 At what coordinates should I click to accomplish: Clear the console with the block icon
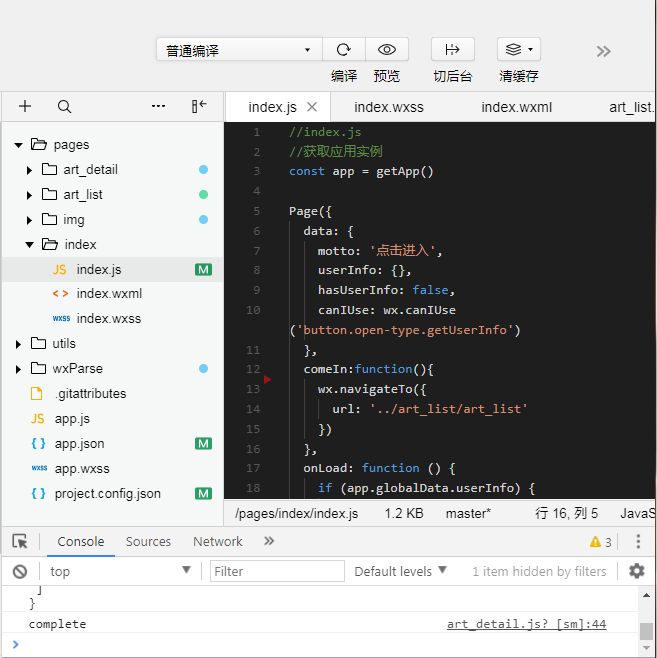pos(20,571)
